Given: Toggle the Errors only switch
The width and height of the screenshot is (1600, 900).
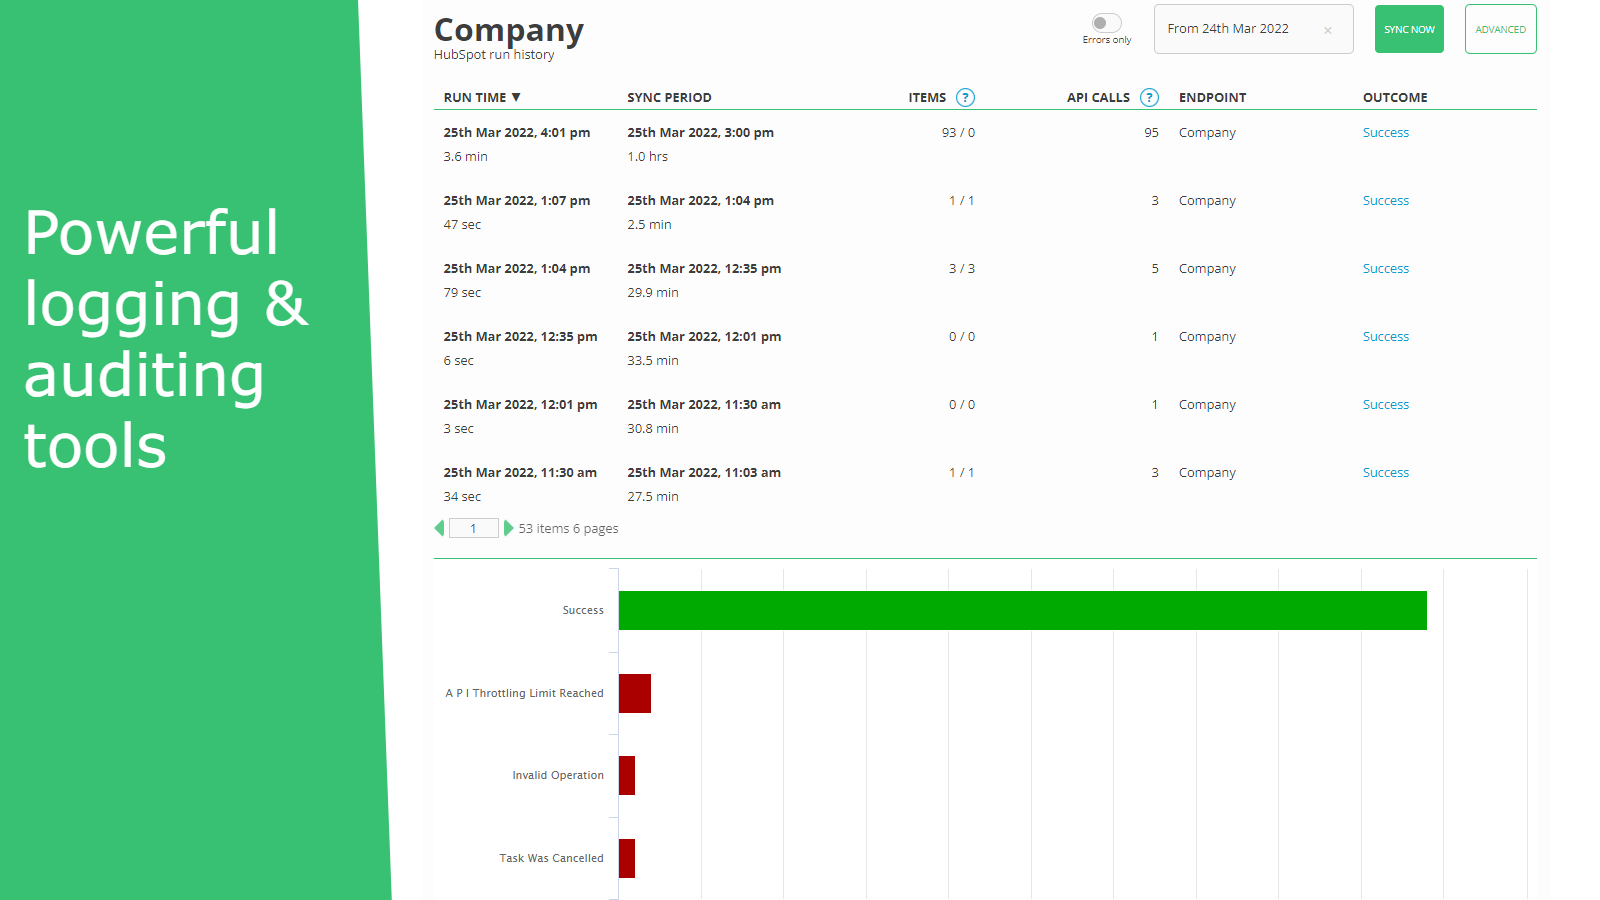Looking at the screenshot, I should click(1106, 23).
